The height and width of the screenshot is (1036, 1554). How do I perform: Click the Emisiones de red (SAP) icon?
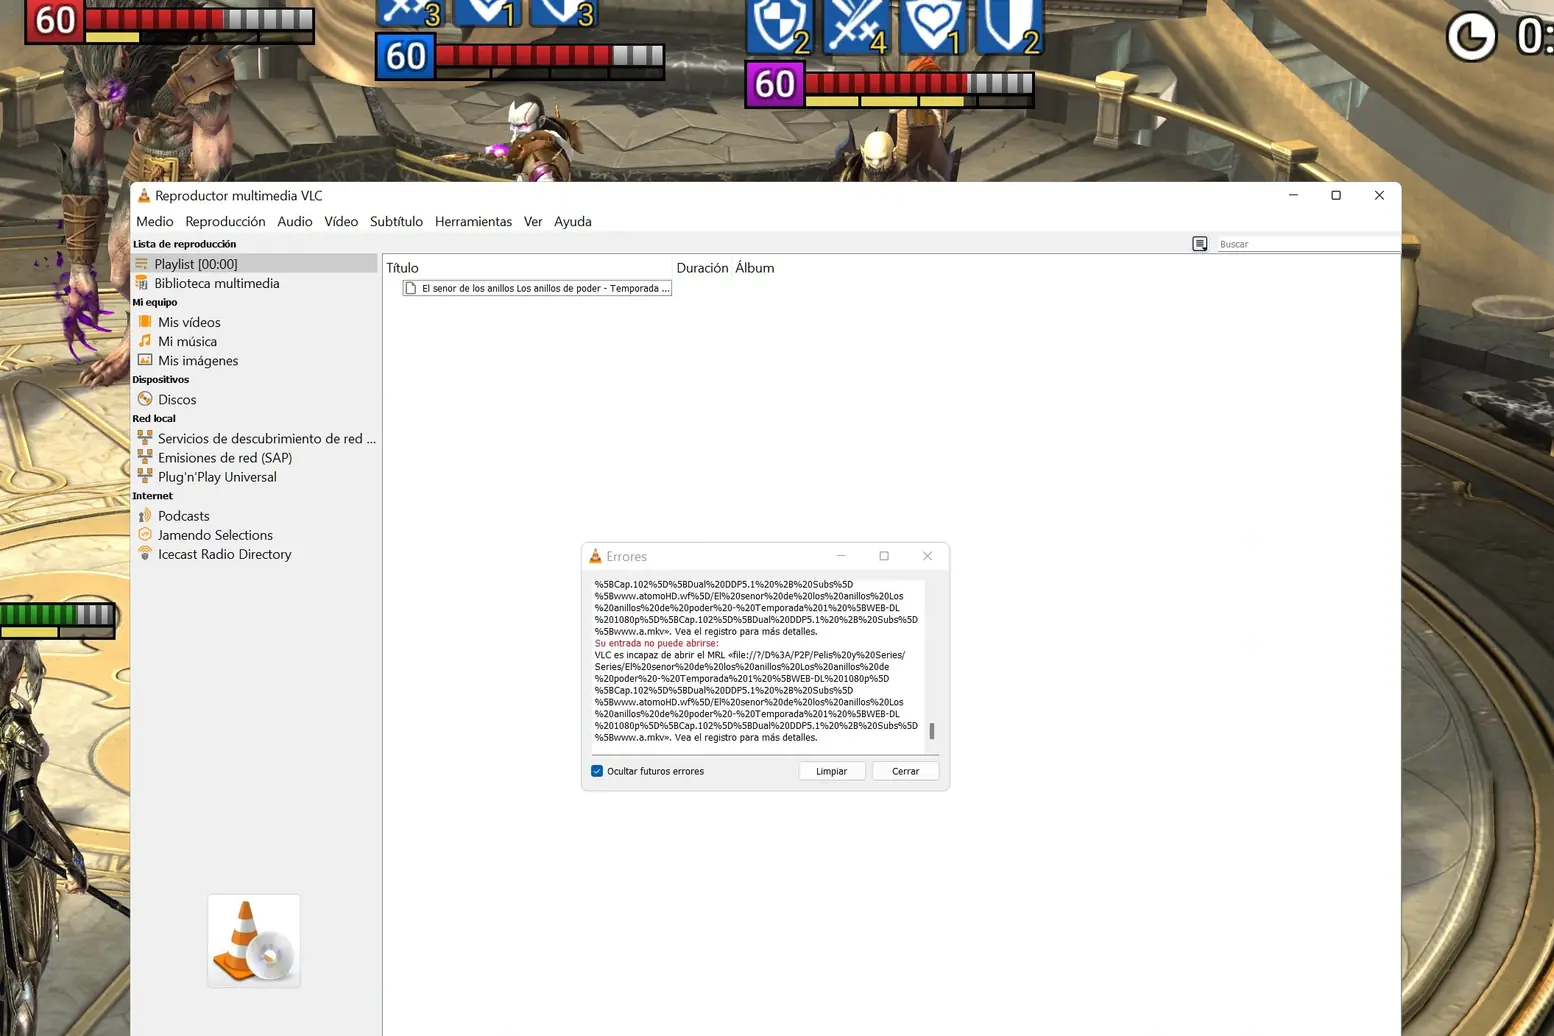point(145,457)
